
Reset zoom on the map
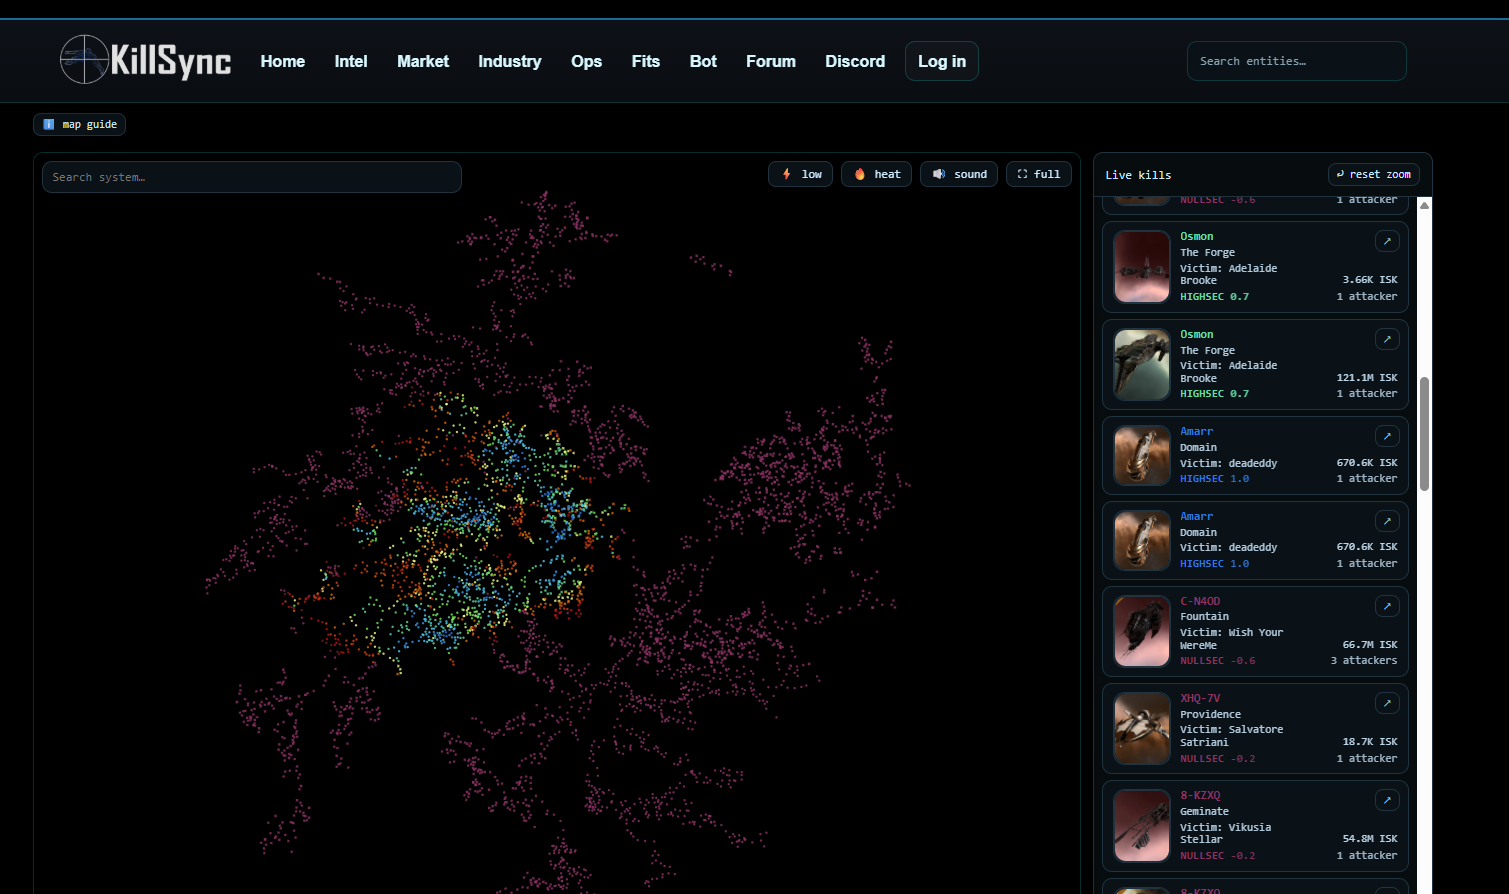(x=1373, y=174)
